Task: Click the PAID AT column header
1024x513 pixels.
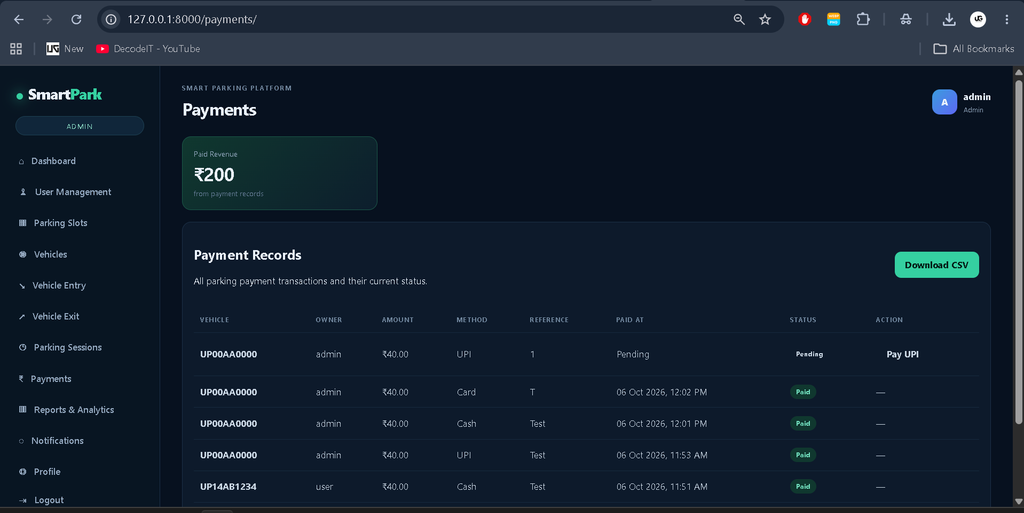Action: [x=630, y=320]
